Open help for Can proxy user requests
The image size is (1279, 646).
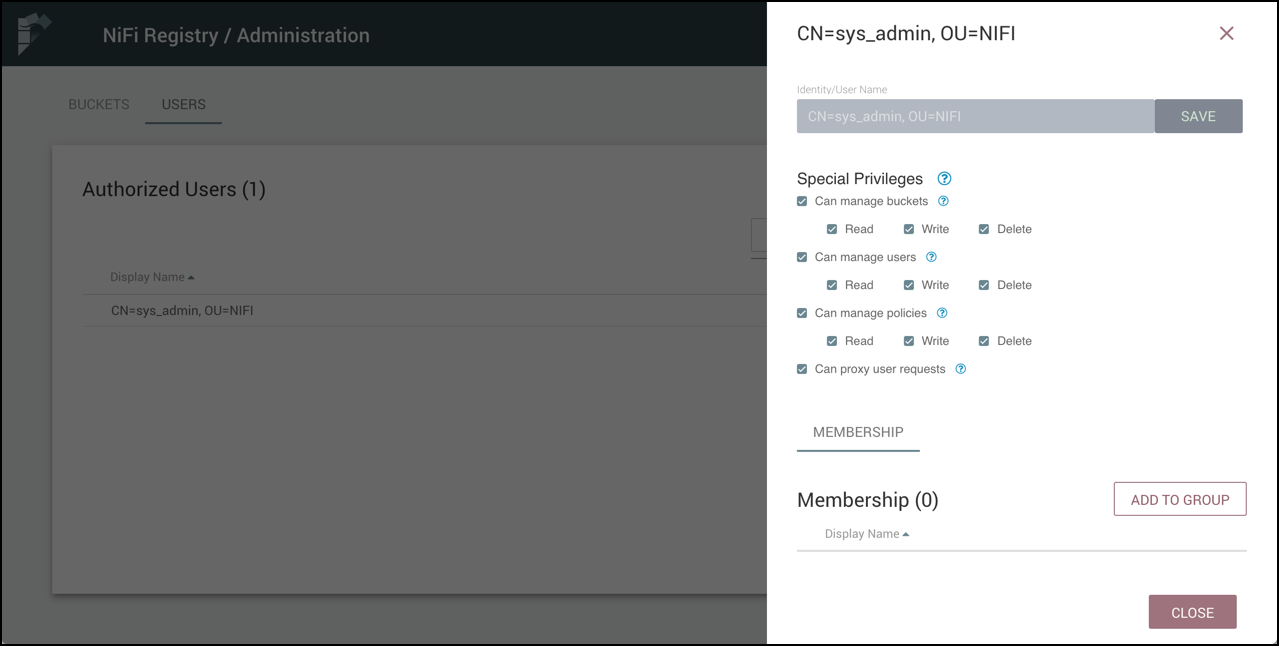point(960,368)
